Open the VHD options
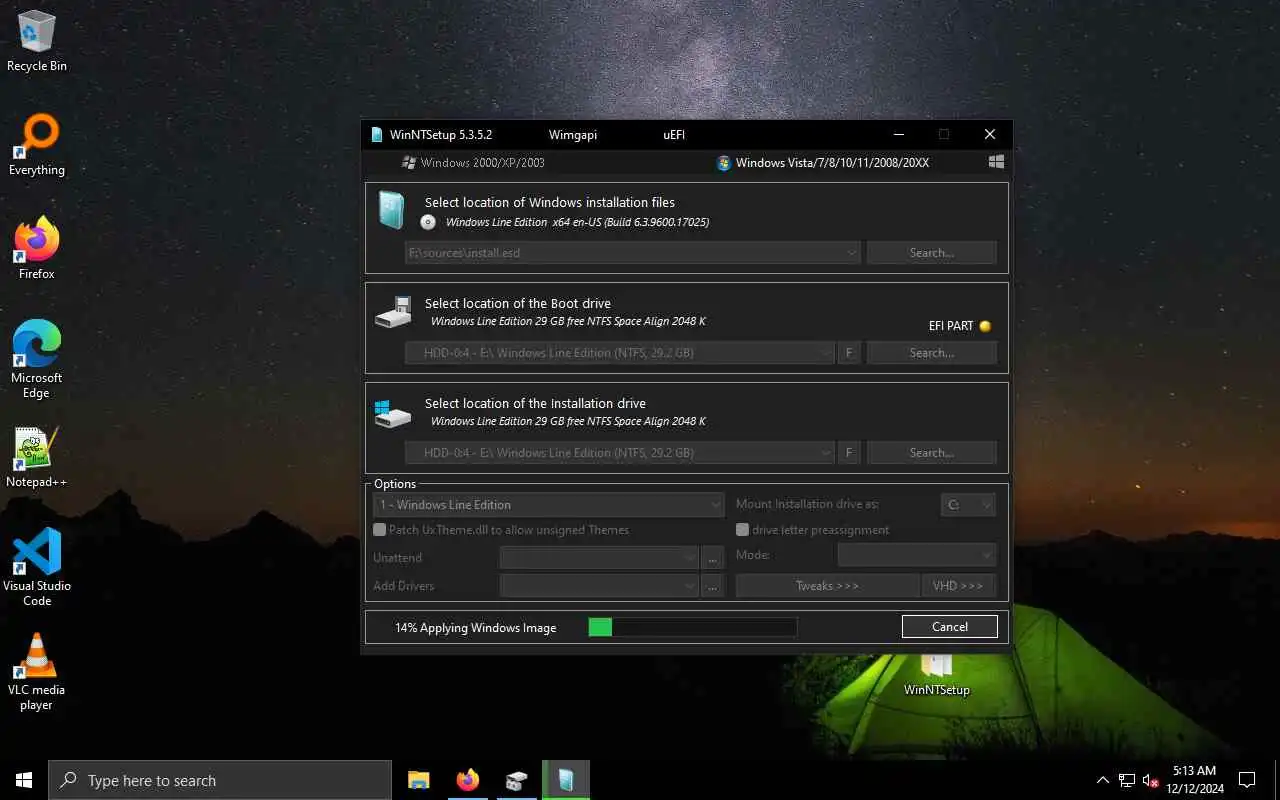 pyautogui.click(x=958, y=585)
